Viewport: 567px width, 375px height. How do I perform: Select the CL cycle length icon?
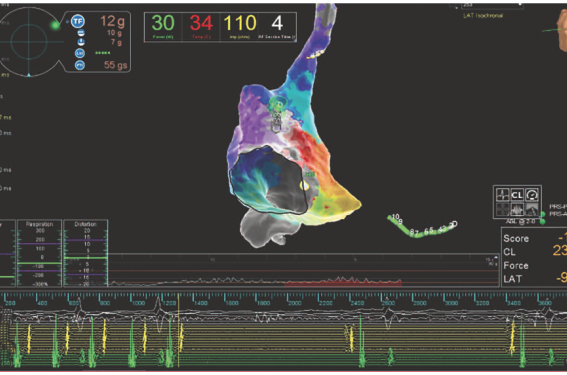(517, 195)
